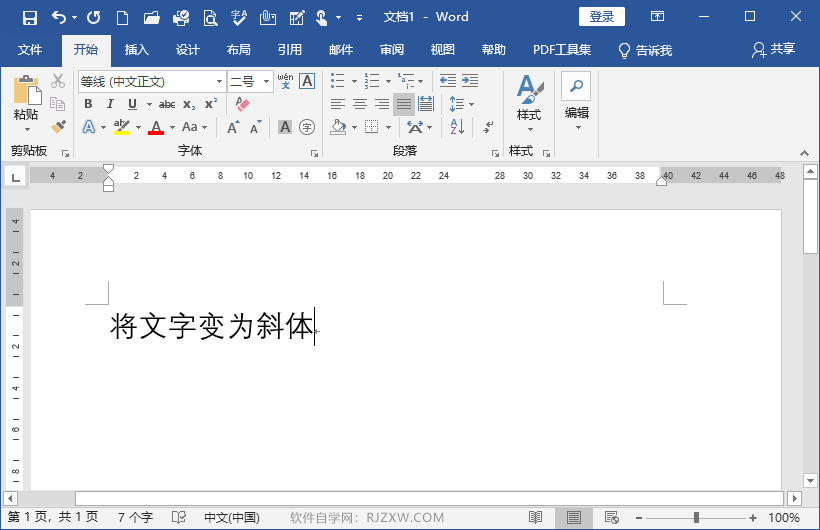The height and width of the screenshot is (530, 820).
Task: Switch to the 布局 tab
Action: point(238,50)
